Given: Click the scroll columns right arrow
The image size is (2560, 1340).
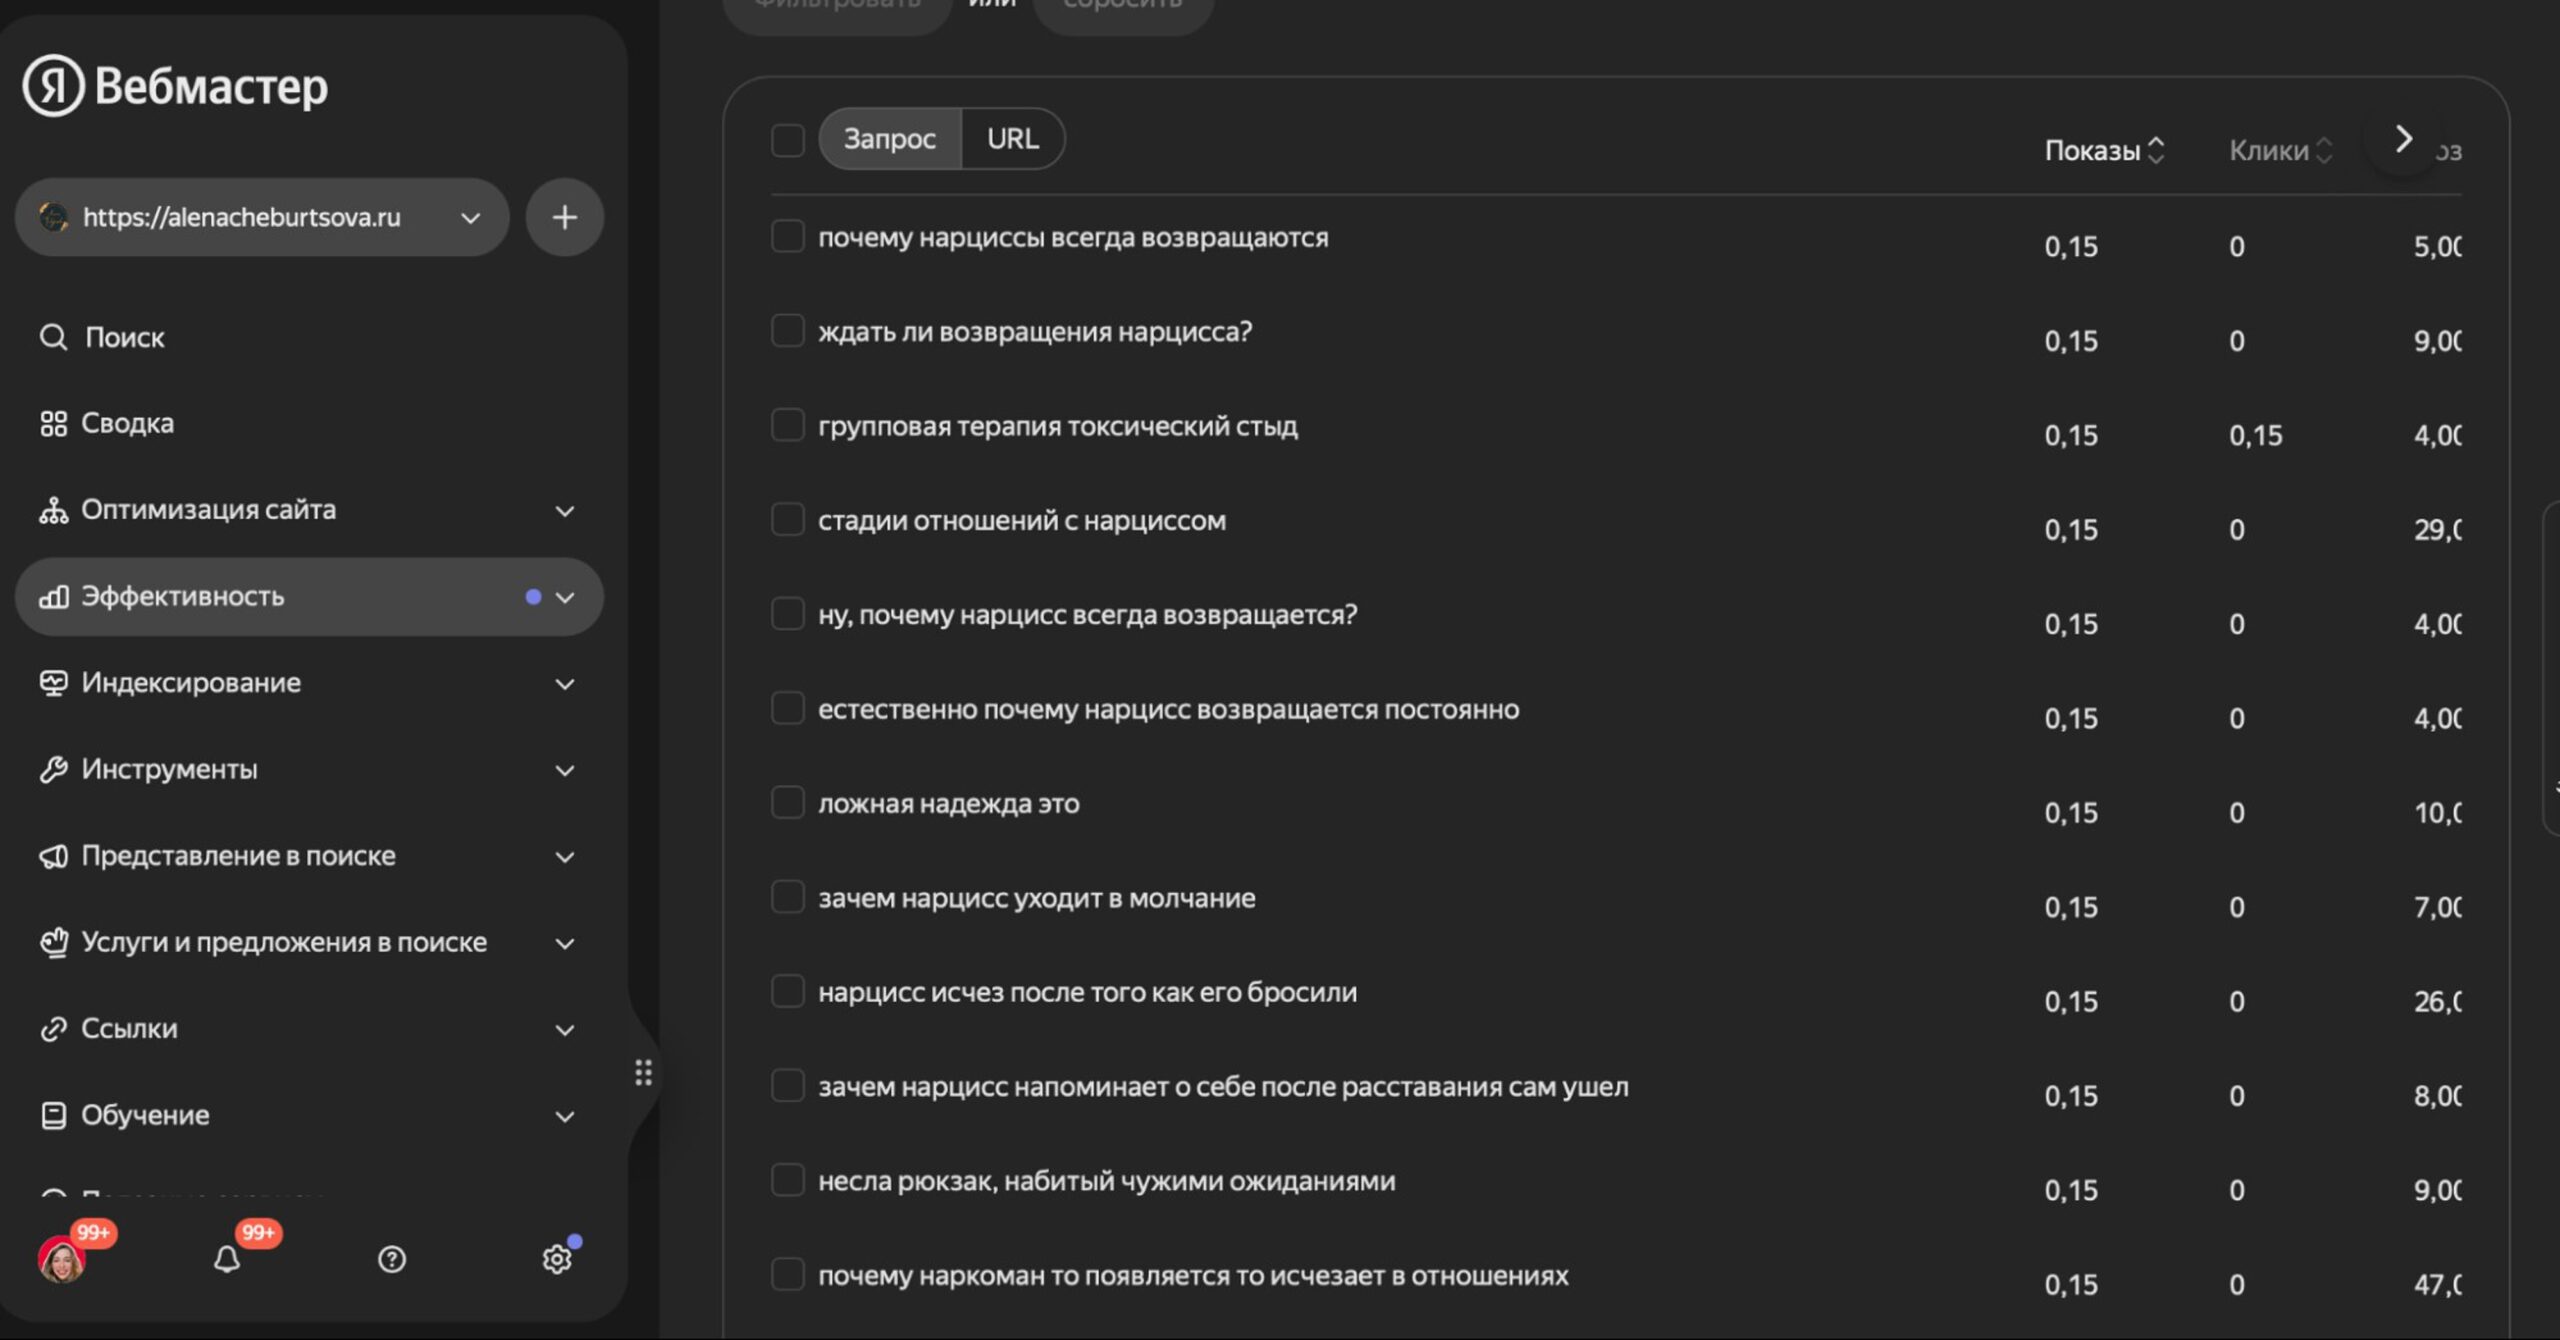Looking at the screenshot, I should [2403, 139].
